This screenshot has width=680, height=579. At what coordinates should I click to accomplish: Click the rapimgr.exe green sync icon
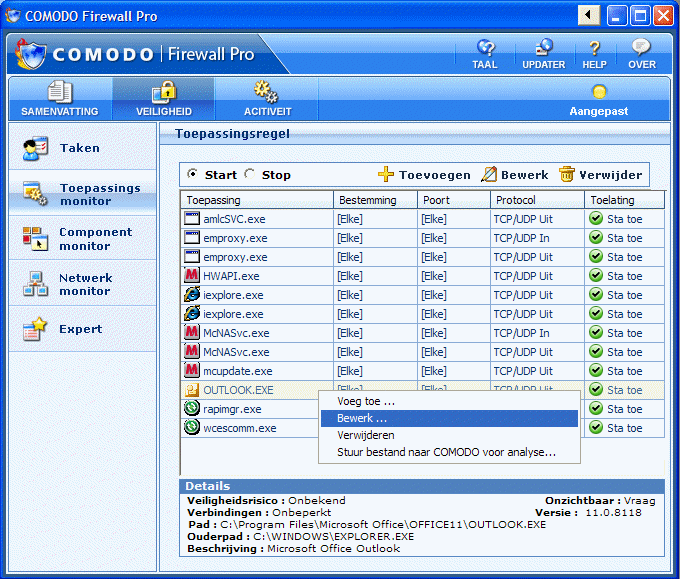click(x=192, y=408)
